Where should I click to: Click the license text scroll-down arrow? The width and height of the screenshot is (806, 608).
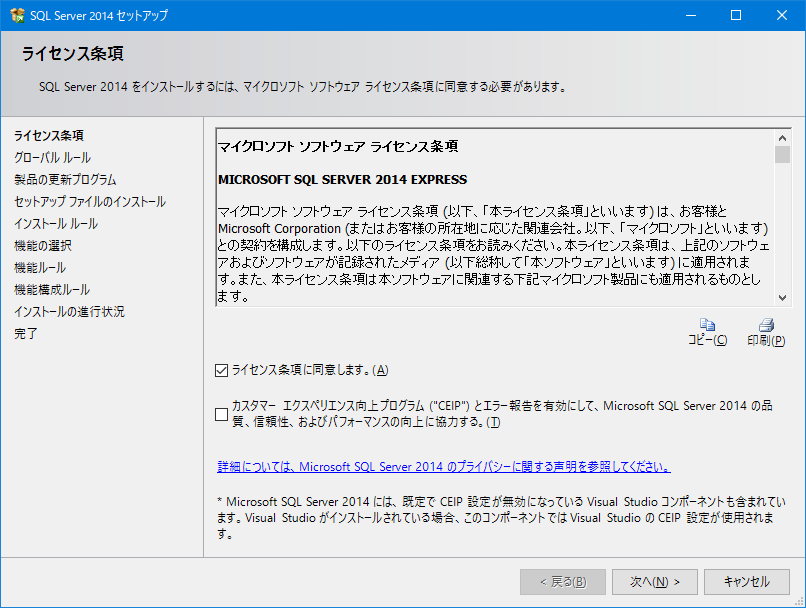[x=782, y=298]
